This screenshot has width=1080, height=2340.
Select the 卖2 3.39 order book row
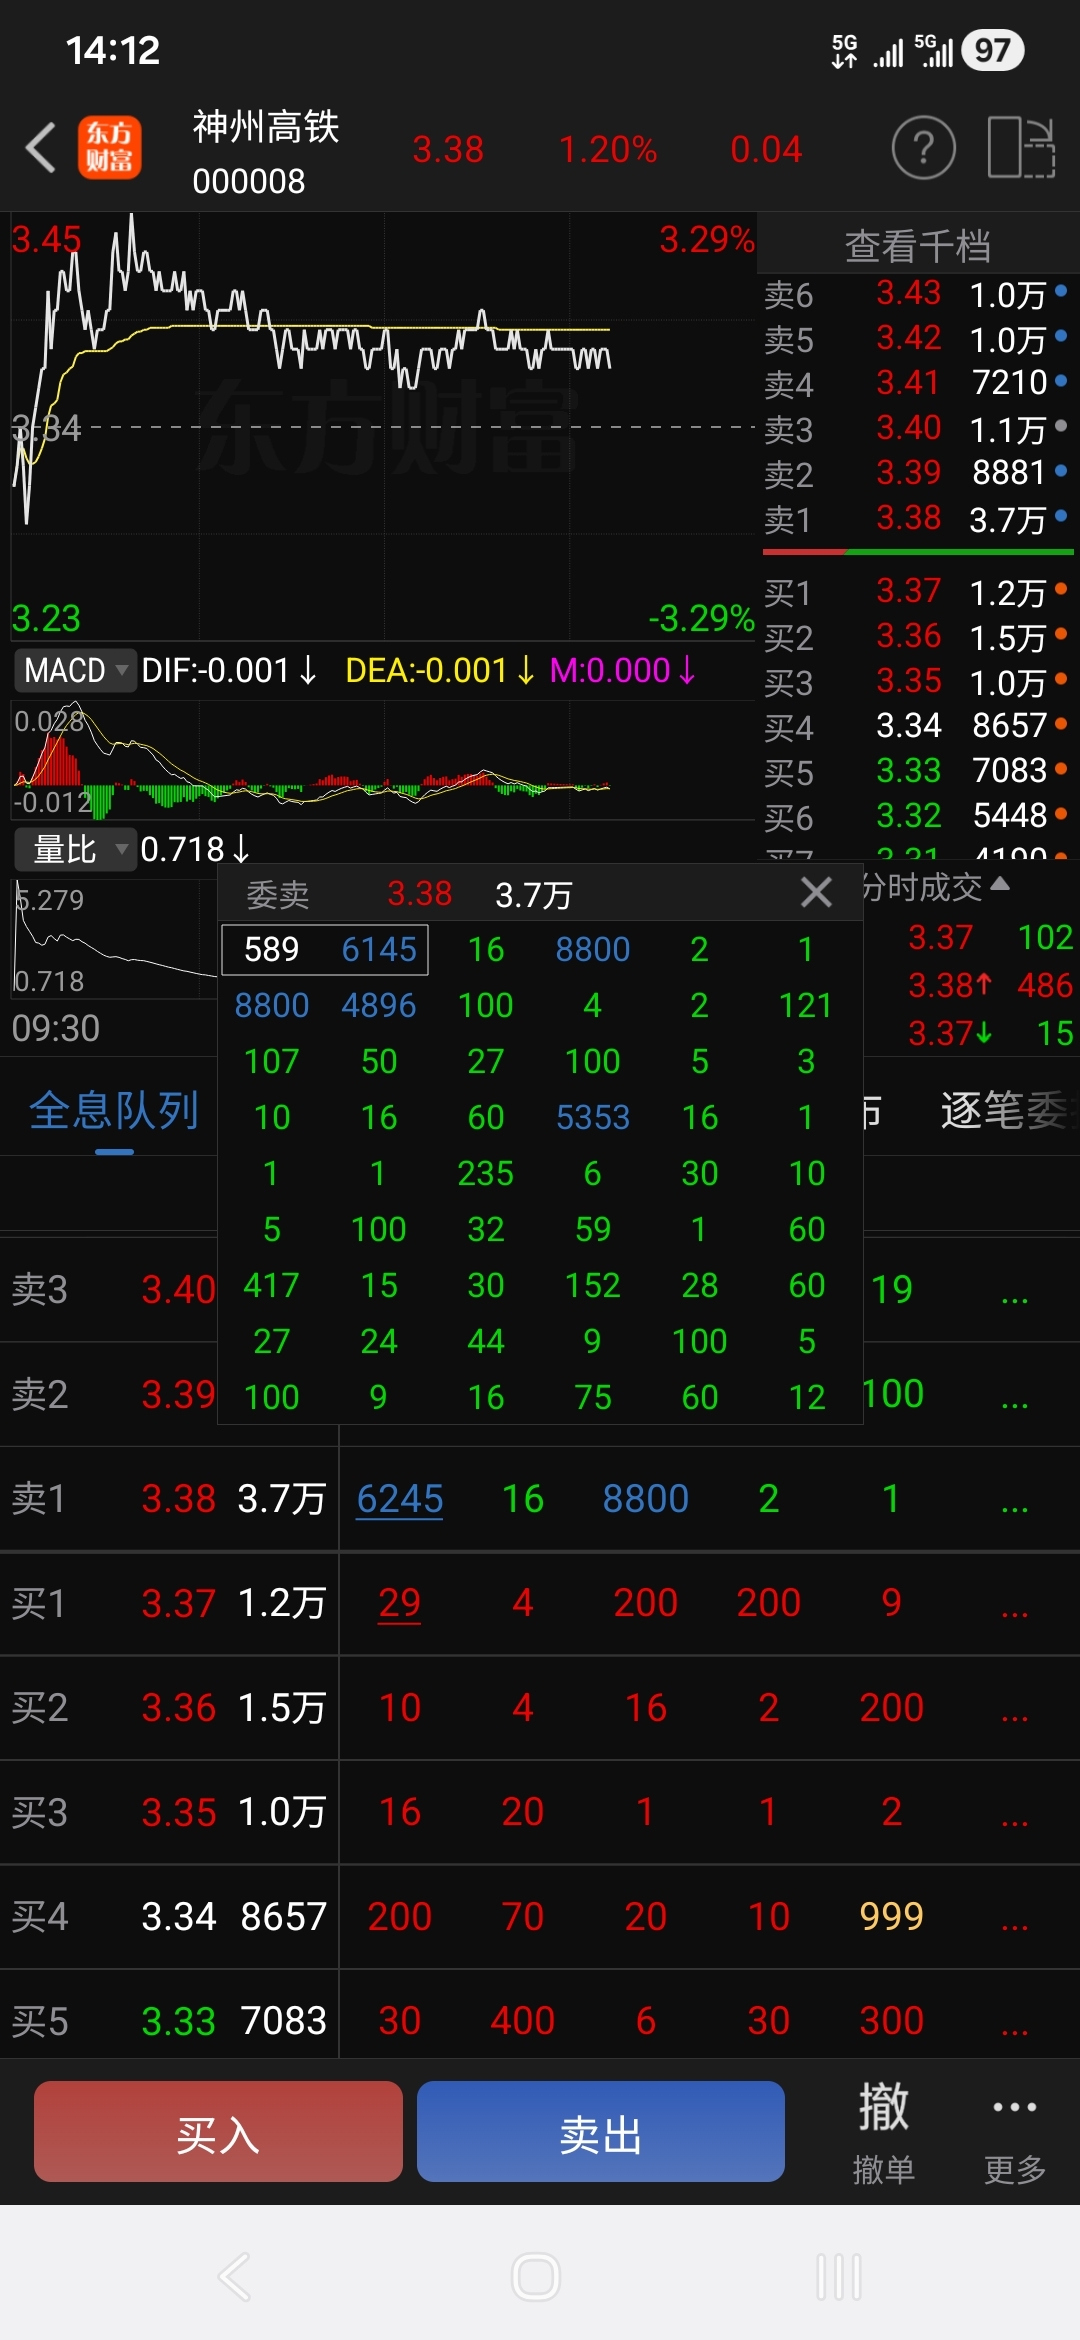917,472
